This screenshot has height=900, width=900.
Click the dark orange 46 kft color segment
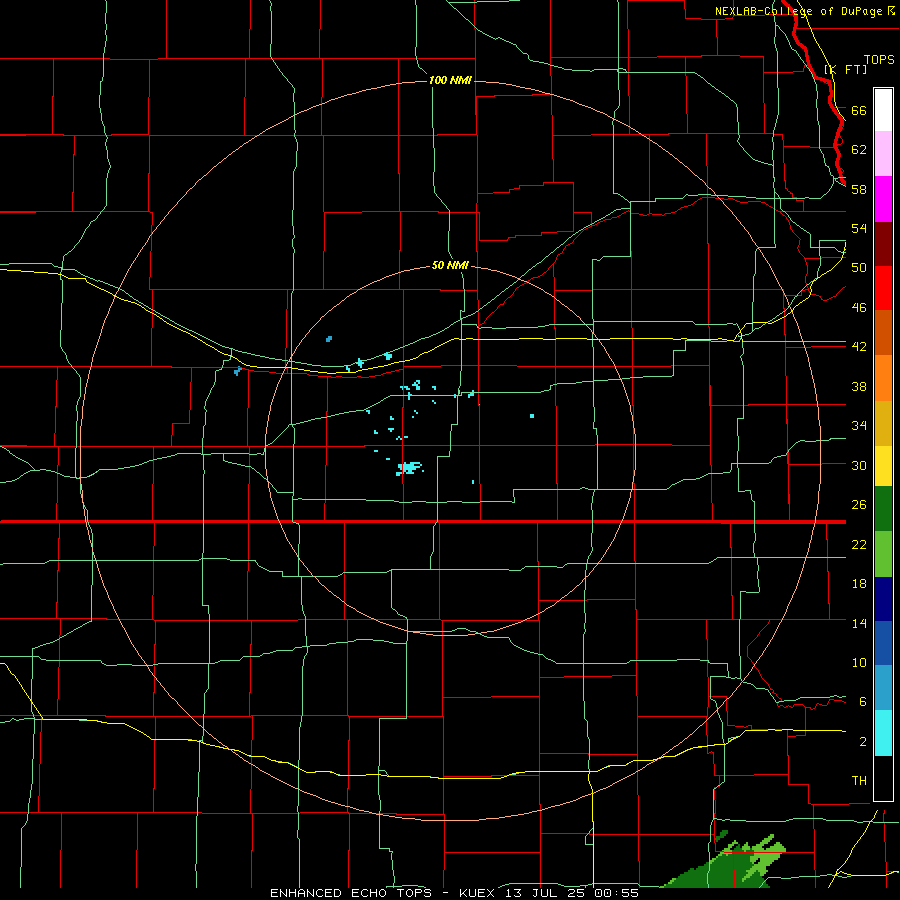pyautogui.click(x=883, y=333)
